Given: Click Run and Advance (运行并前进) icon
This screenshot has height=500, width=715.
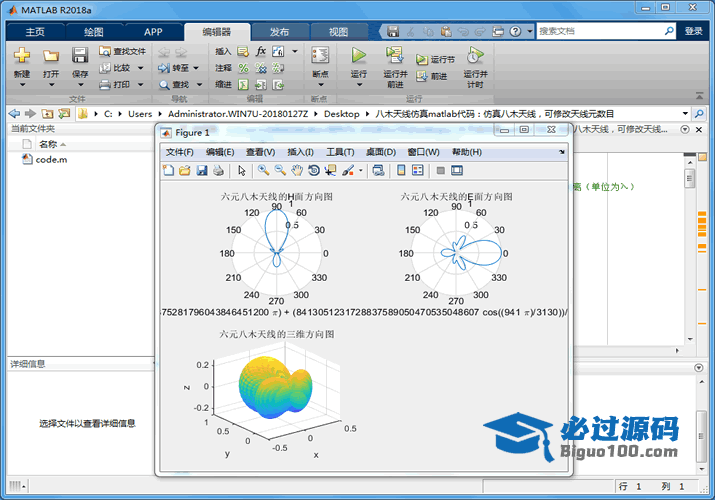Looking at the screenshot, I should (394, 56).
